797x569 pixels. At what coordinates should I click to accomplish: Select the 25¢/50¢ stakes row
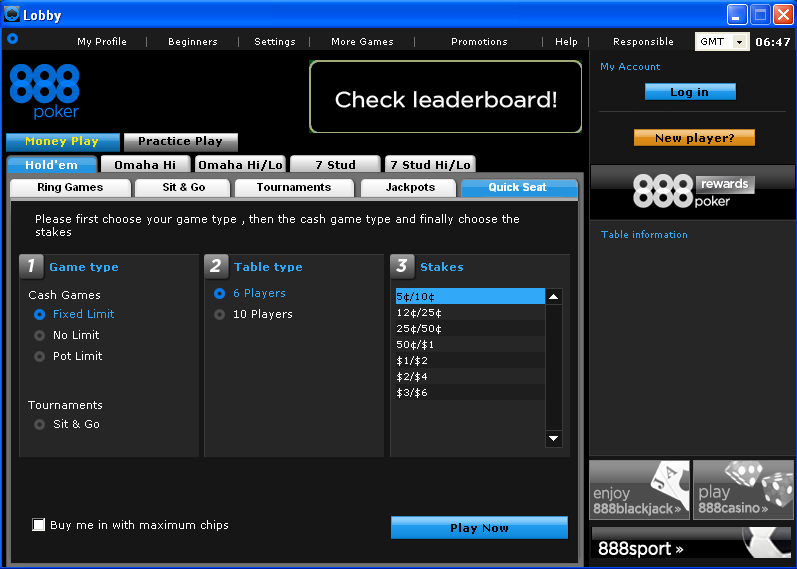[470, 328]
